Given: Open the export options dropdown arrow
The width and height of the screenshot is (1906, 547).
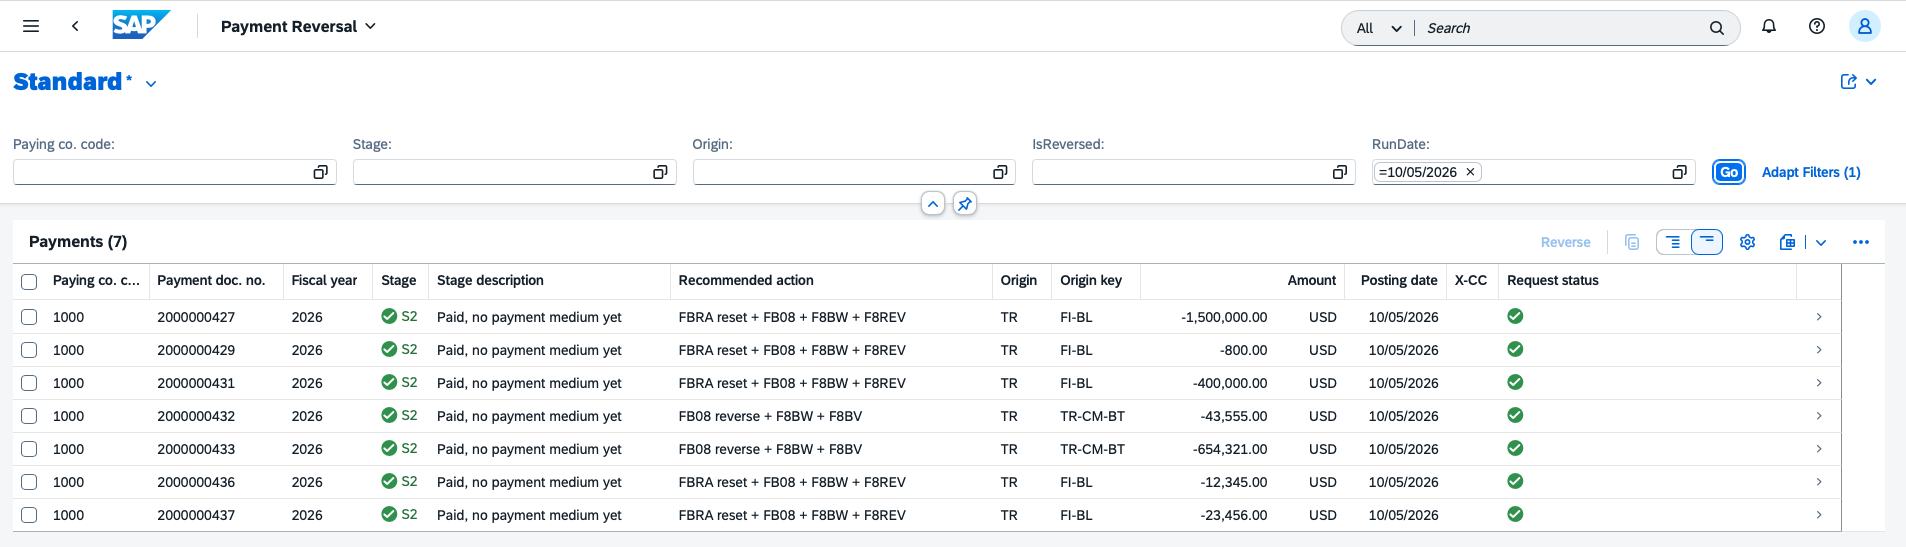Looking at the screenshot, I should point(1821,242).
